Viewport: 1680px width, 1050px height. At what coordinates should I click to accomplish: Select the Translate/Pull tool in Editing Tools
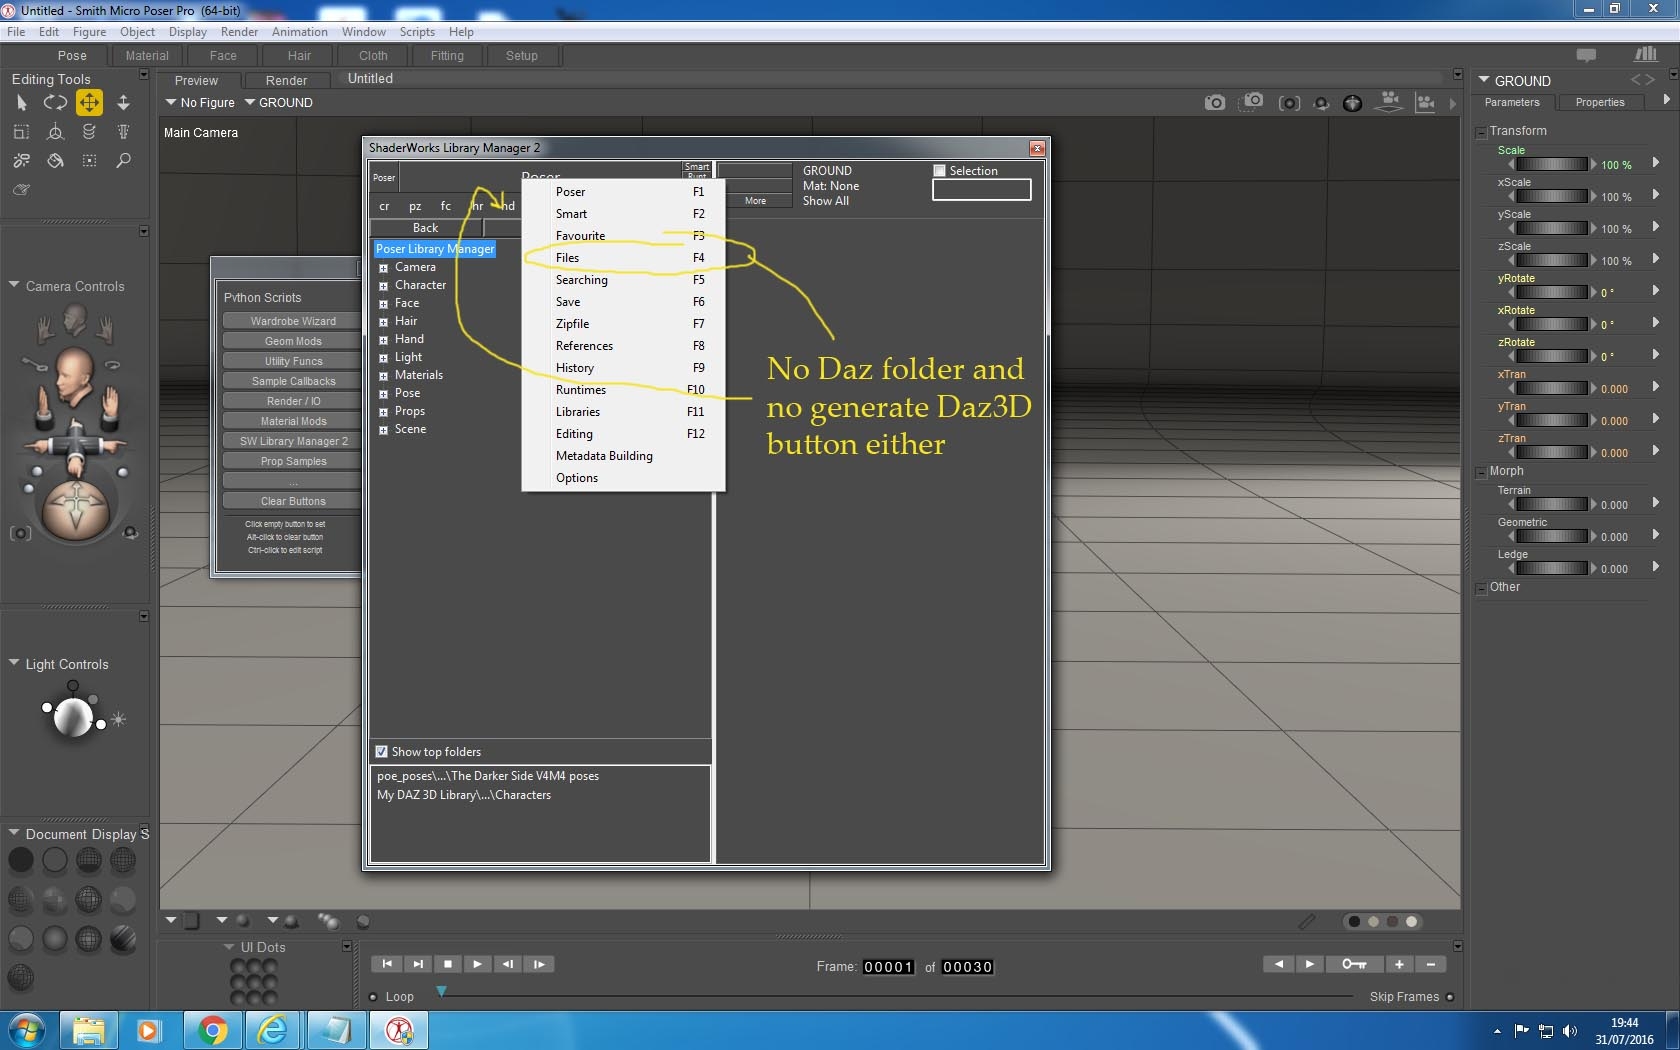[x=89, y=102]
